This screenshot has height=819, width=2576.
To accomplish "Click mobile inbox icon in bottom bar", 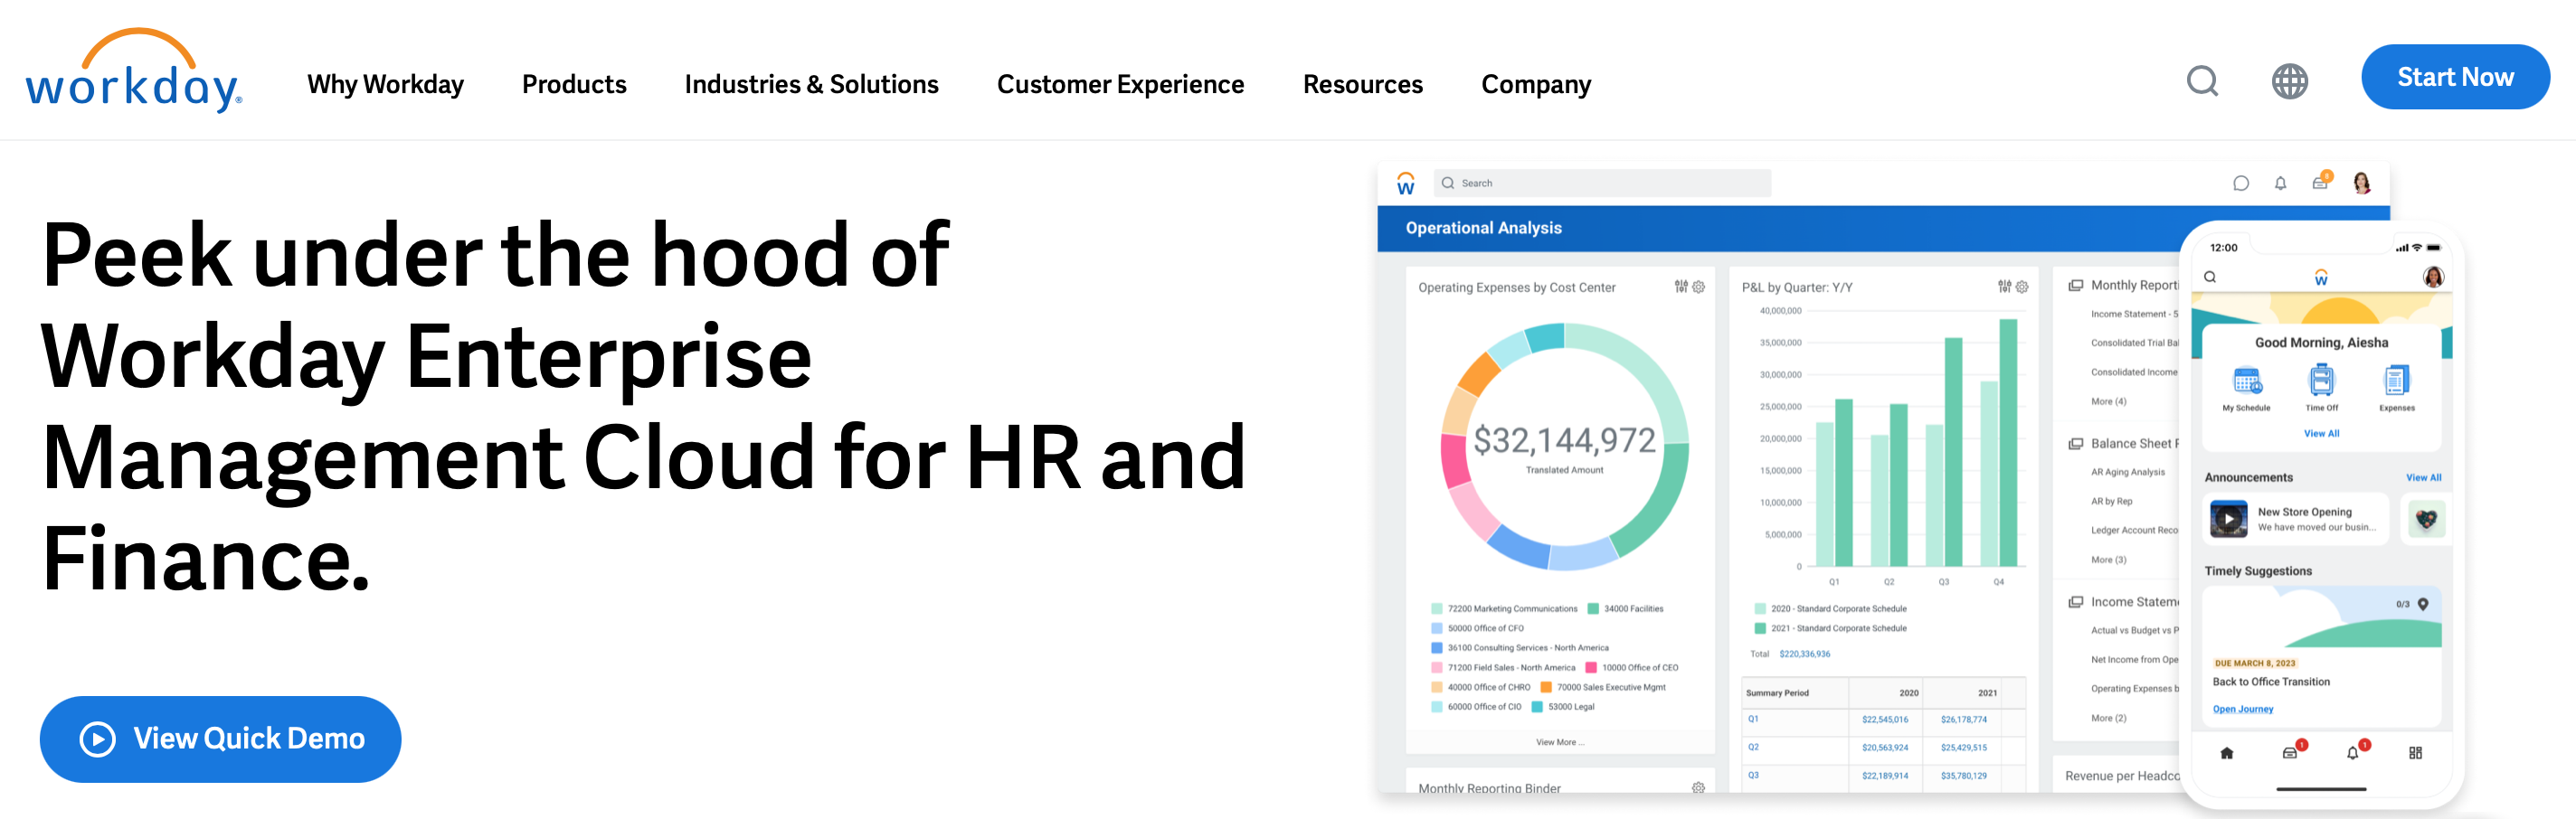I will click(x=2290, y=752).
